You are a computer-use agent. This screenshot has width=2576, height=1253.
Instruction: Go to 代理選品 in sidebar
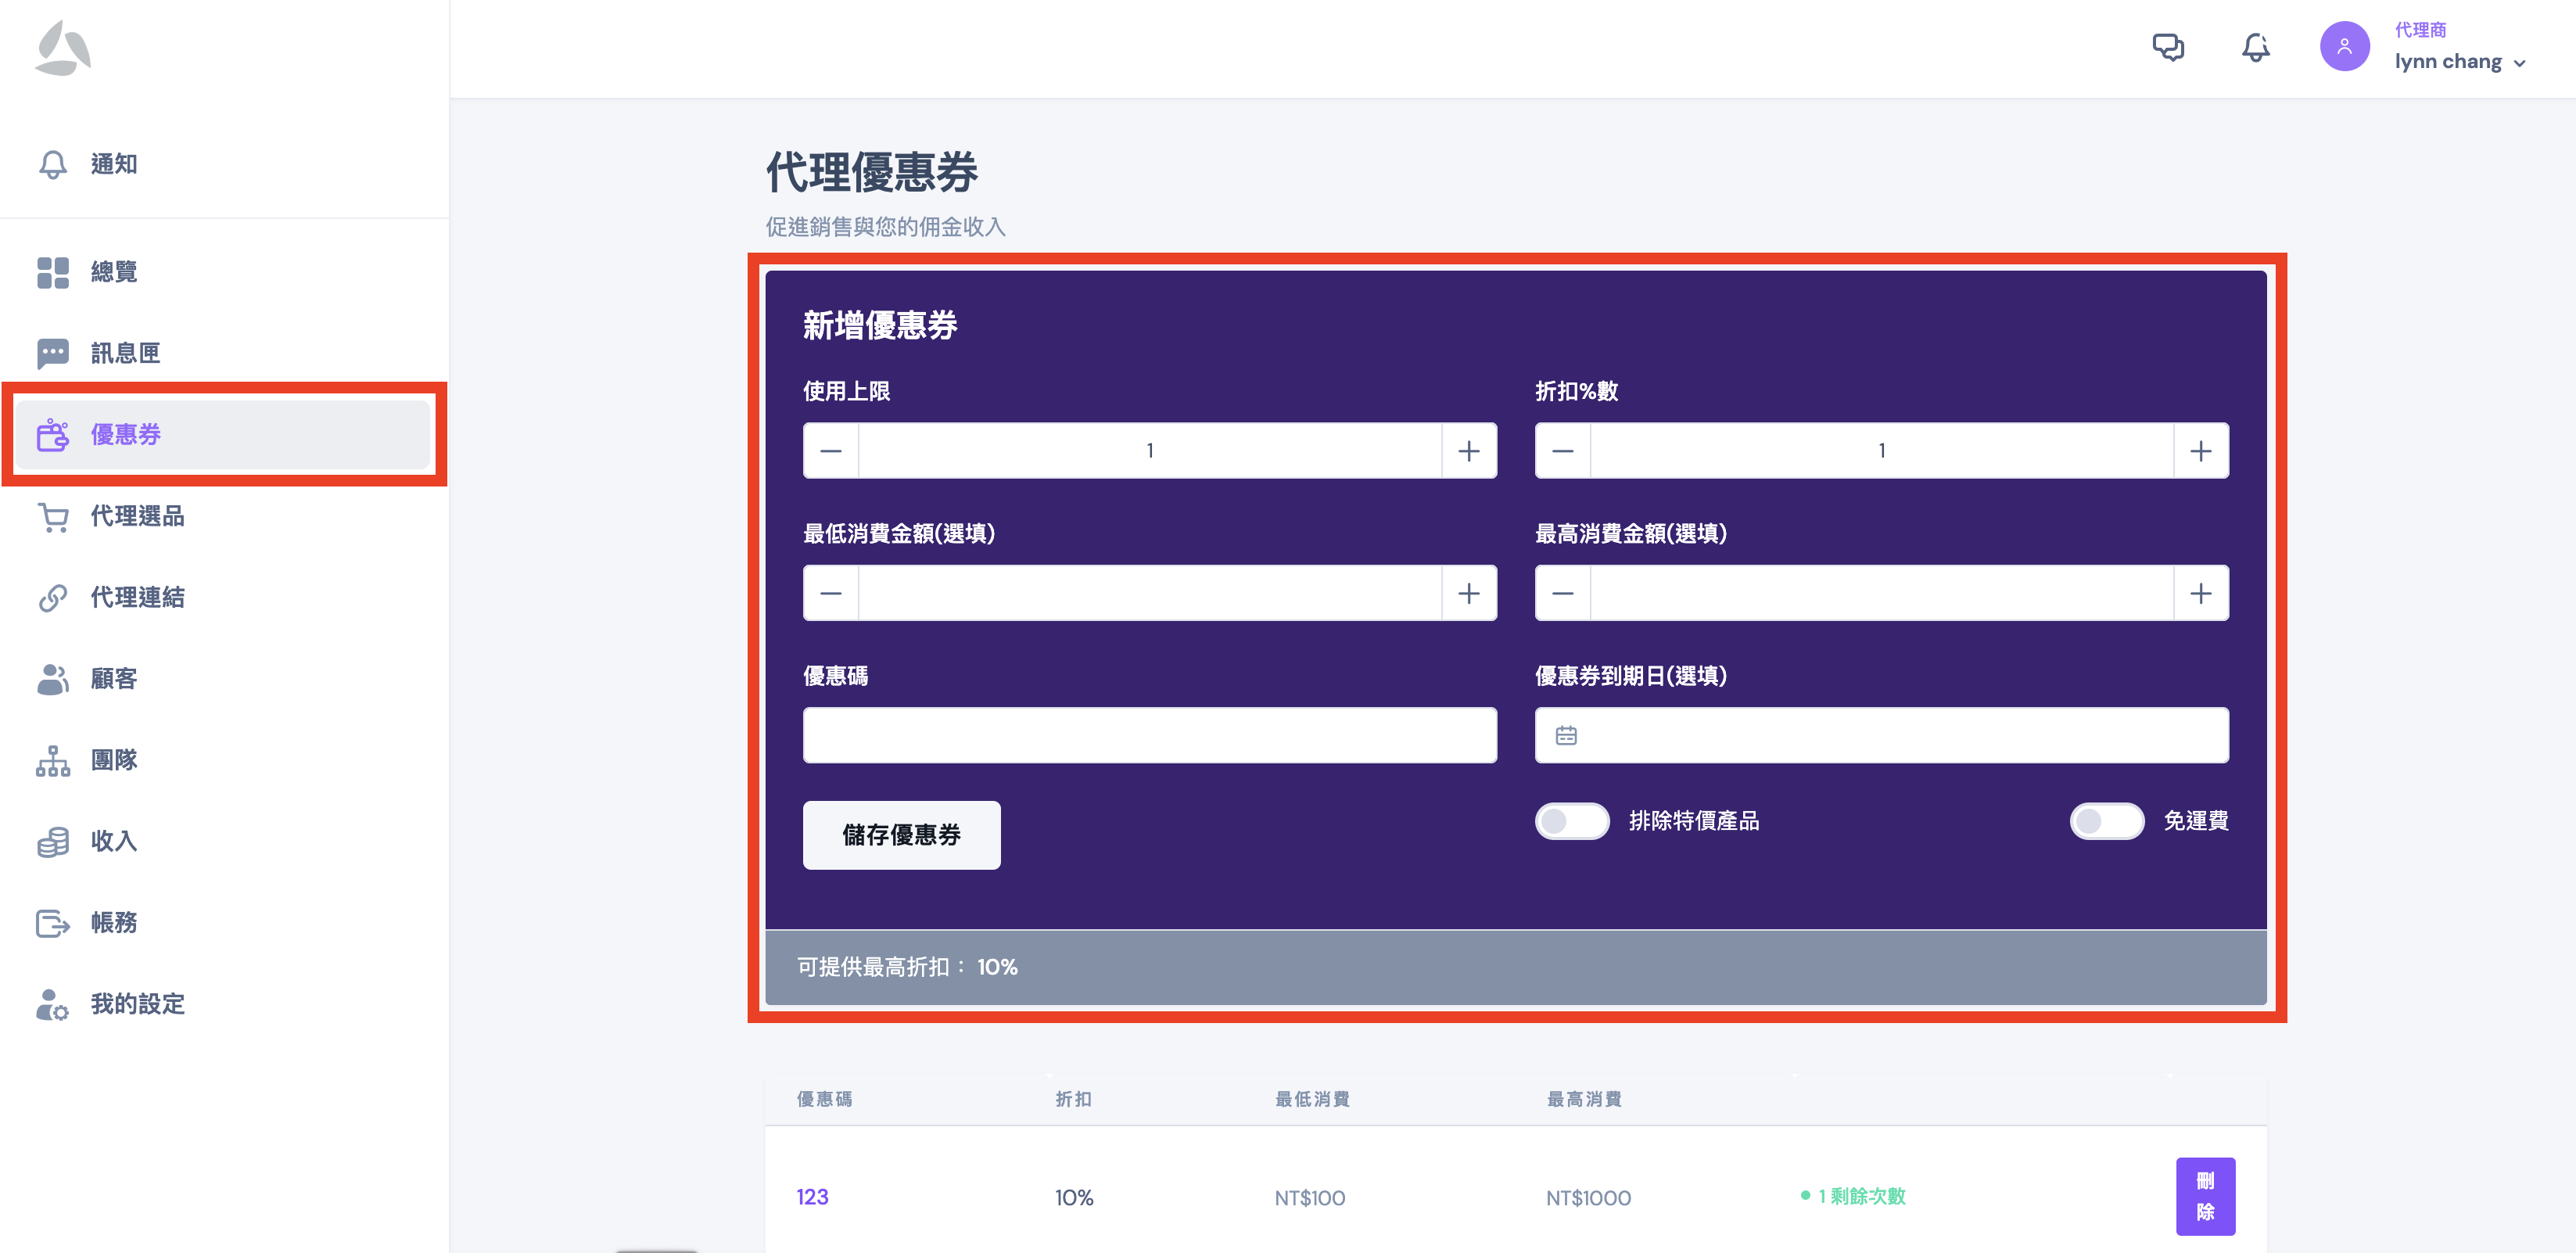[x=137, y=516]
